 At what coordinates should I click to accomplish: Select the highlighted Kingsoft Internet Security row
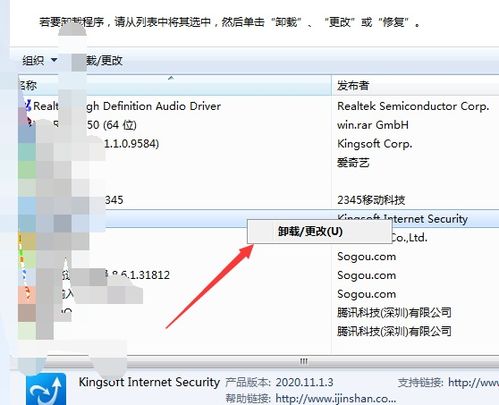point(259,219)
